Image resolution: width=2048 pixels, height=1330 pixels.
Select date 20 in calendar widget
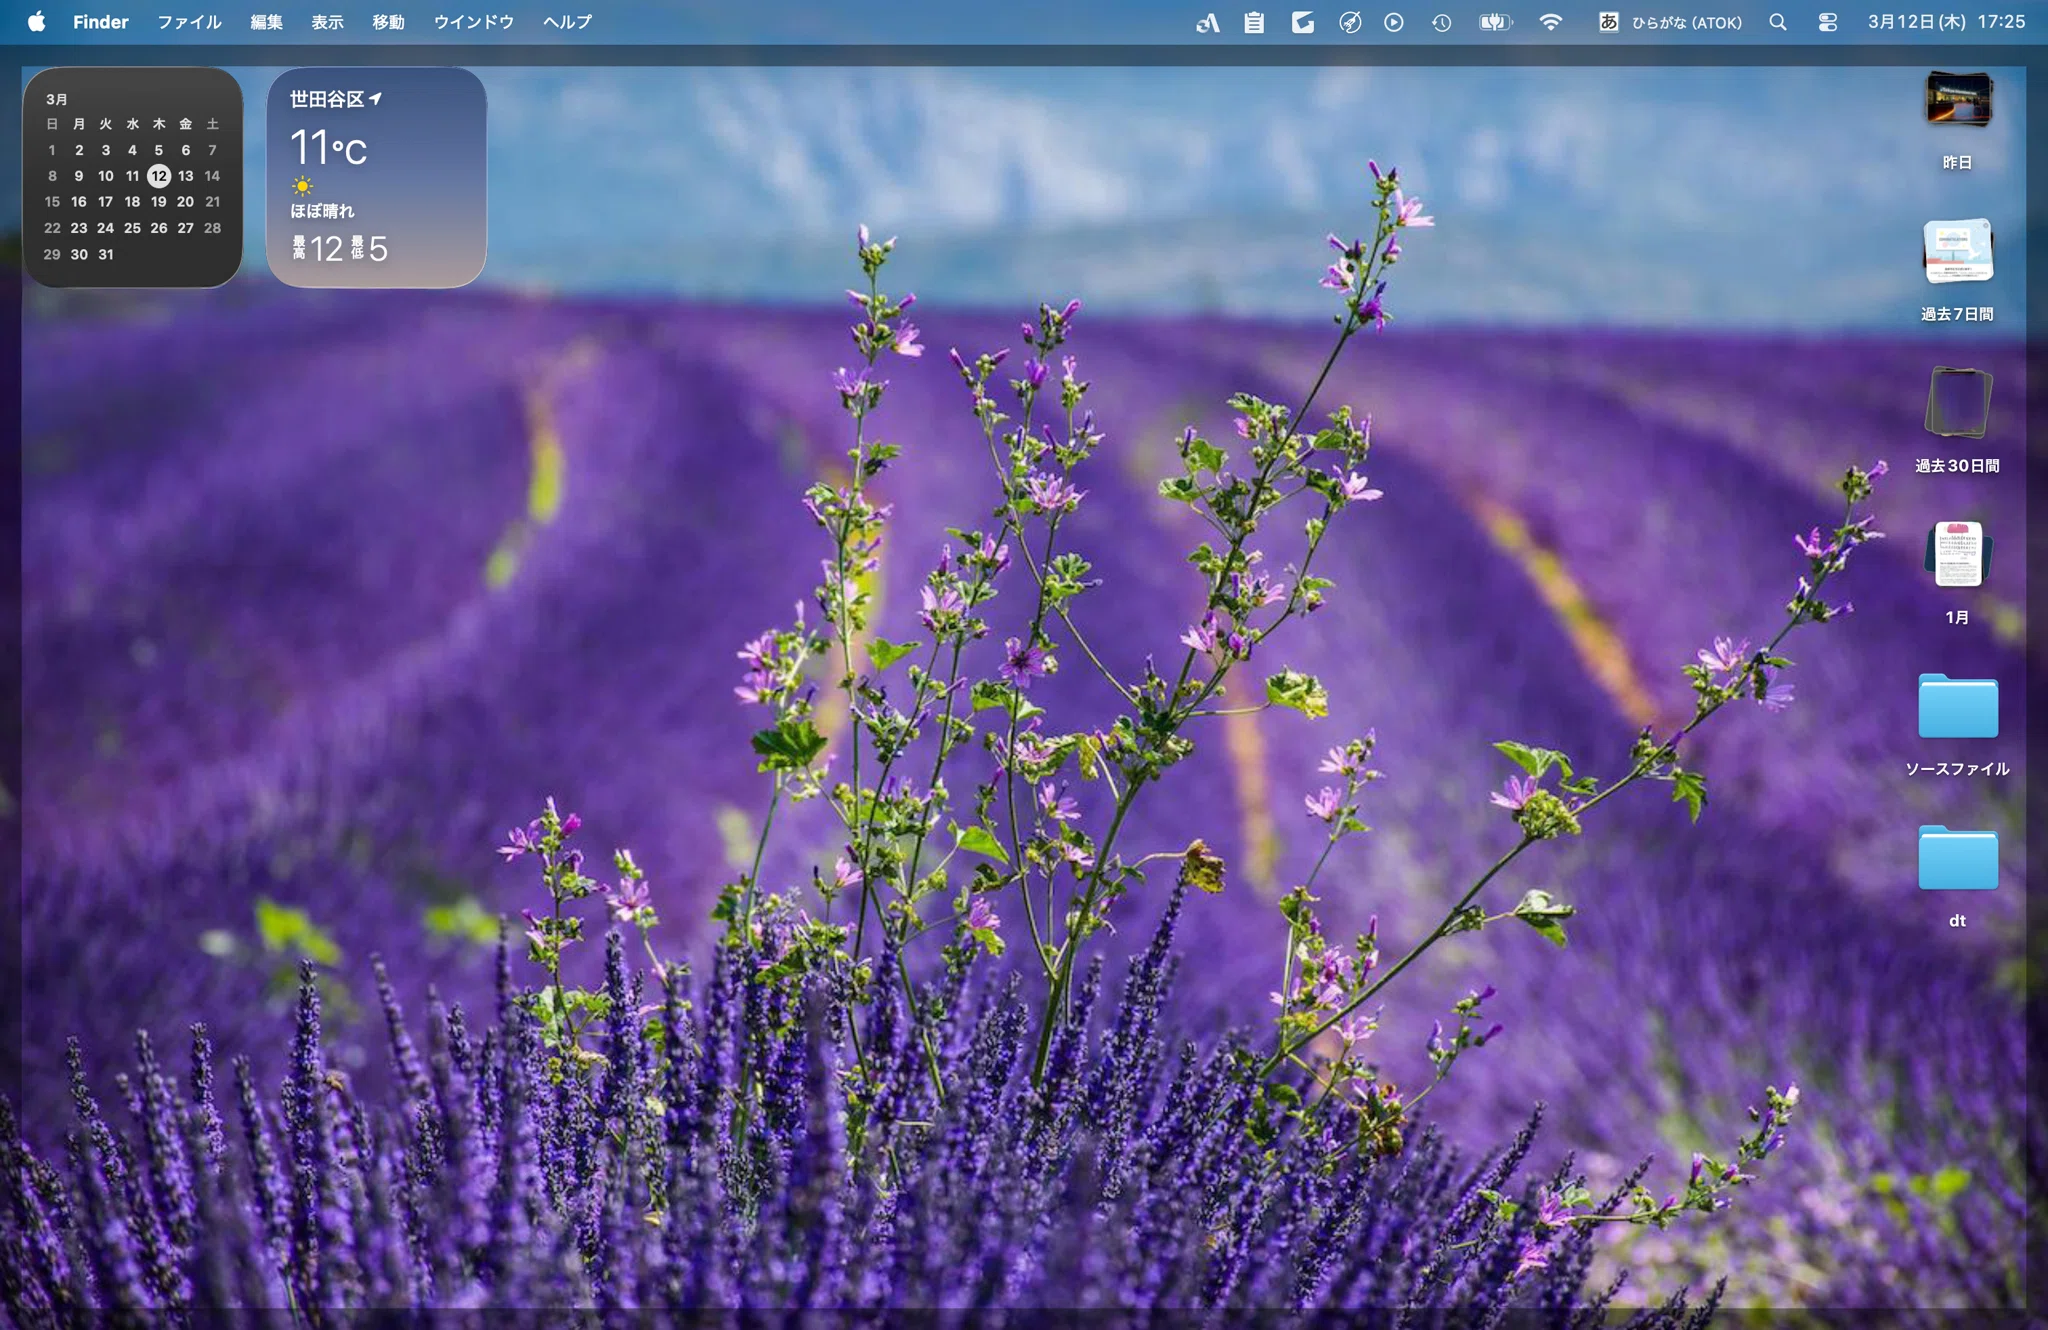[185, 202]
